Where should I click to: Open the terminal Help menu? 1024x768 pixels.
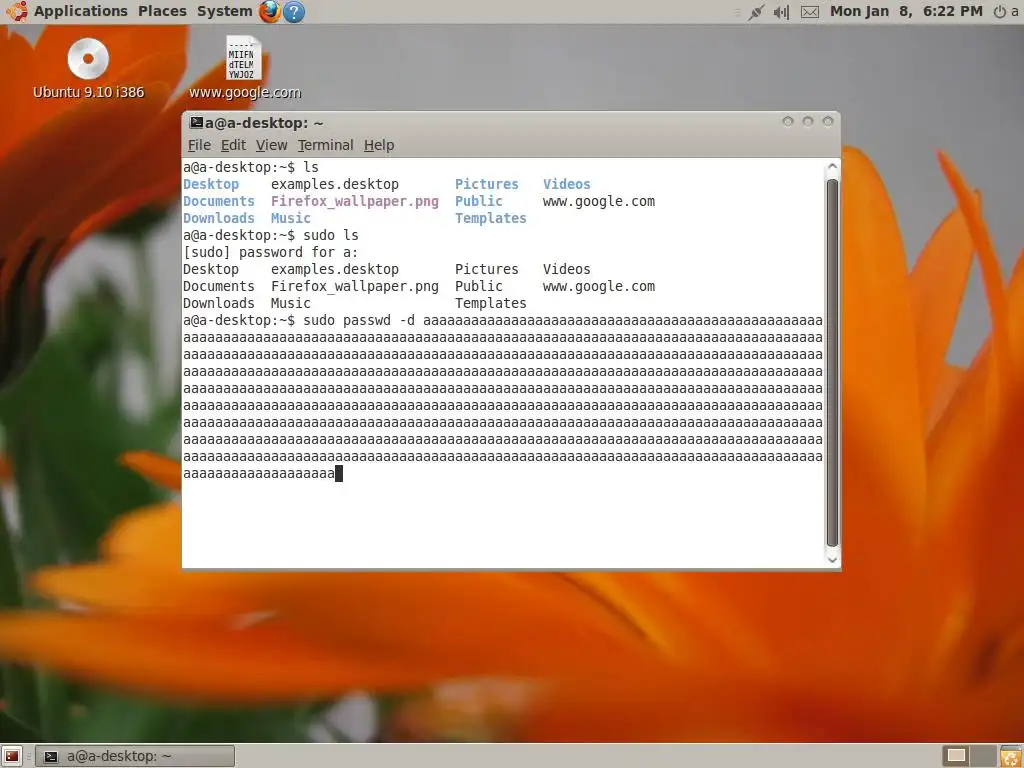pyautogui.click(x=379, y=145)
